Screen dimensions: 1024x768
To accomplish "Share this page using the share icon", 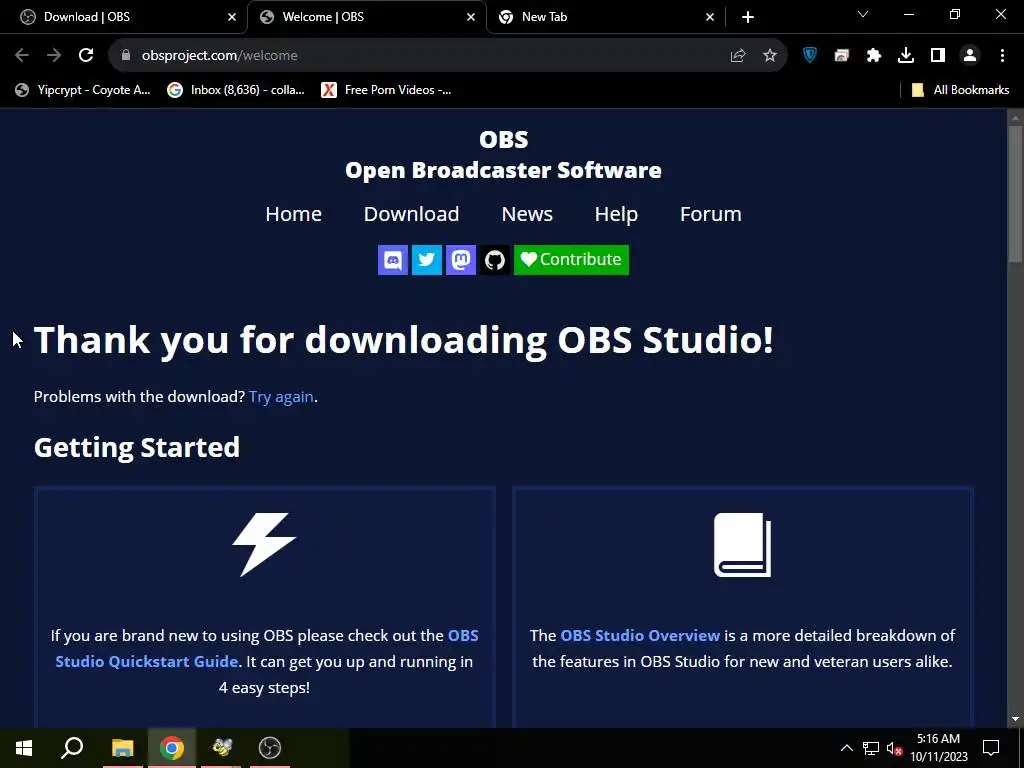I will 738,56.
